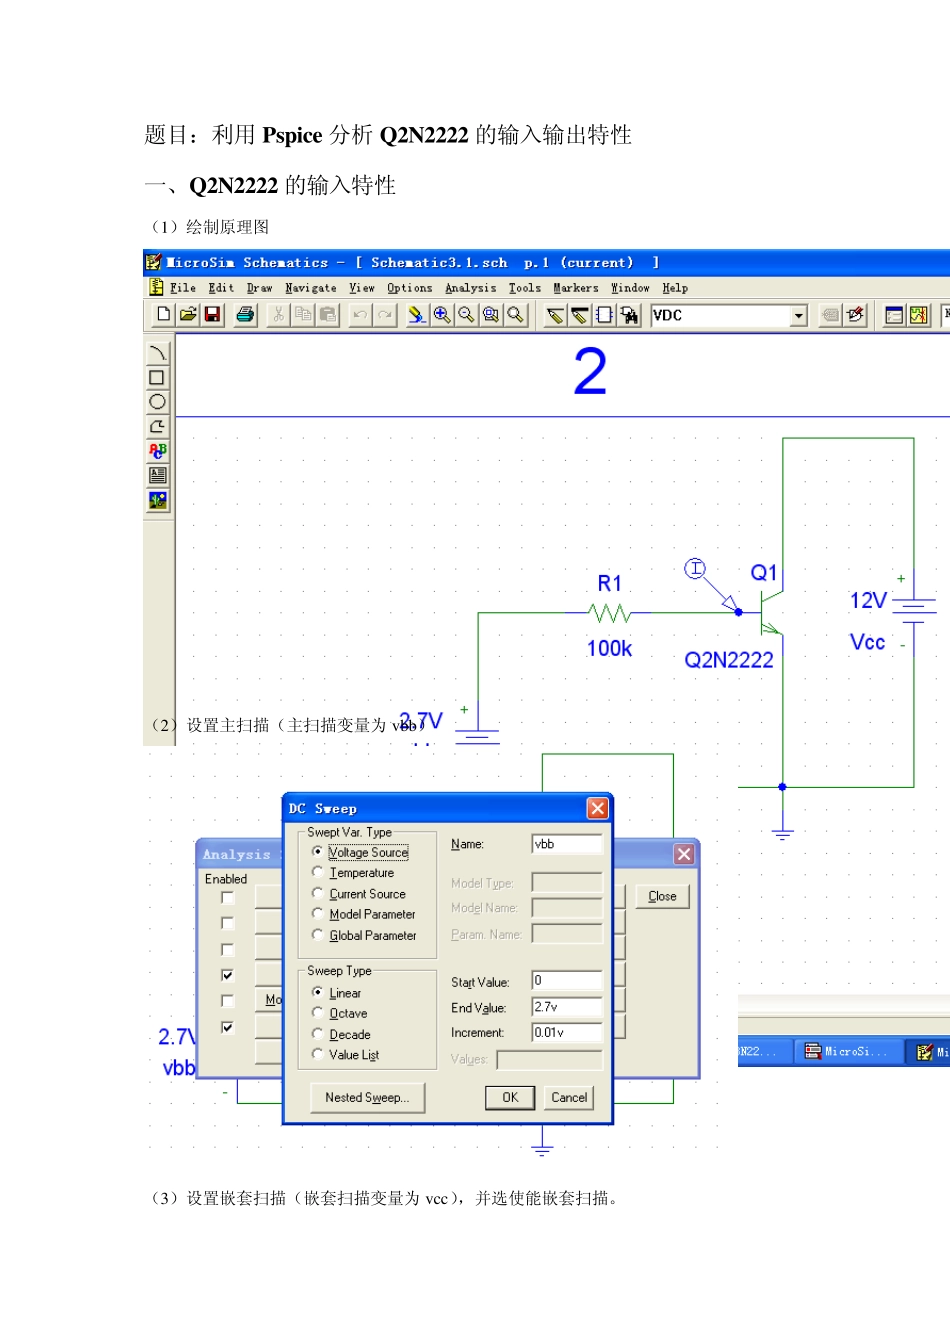Click OK in DC Sweep dialog
This screenshot has height=1344, width=950.
[510, 1098]
